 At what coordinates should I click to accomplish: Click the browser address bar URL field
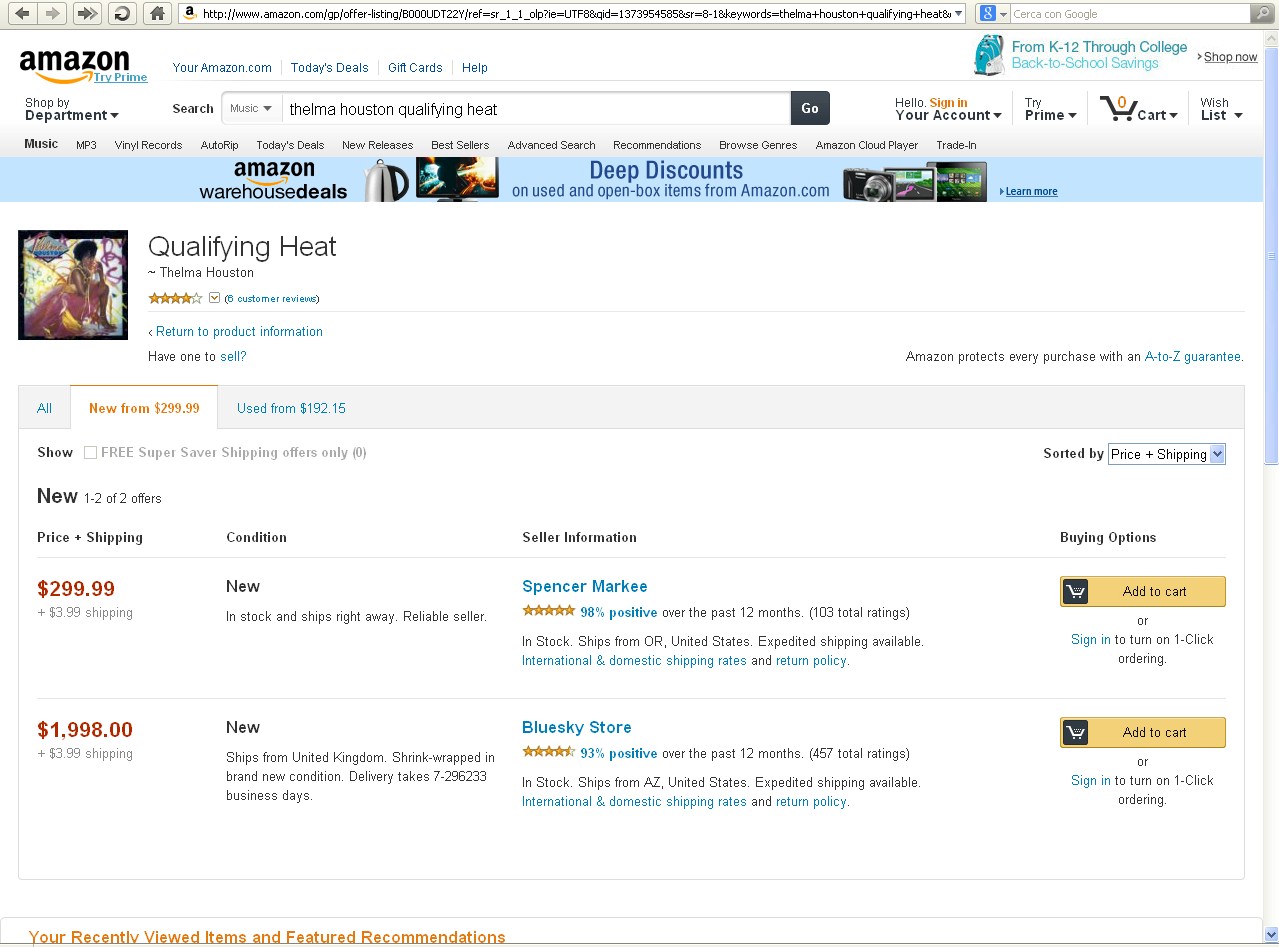click(x=575, y=13)
